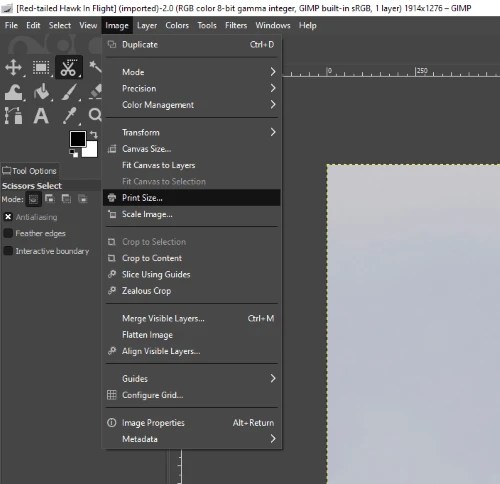Enable Feather edges option
This screenshot has height=484, width=500.
[8, 233]
